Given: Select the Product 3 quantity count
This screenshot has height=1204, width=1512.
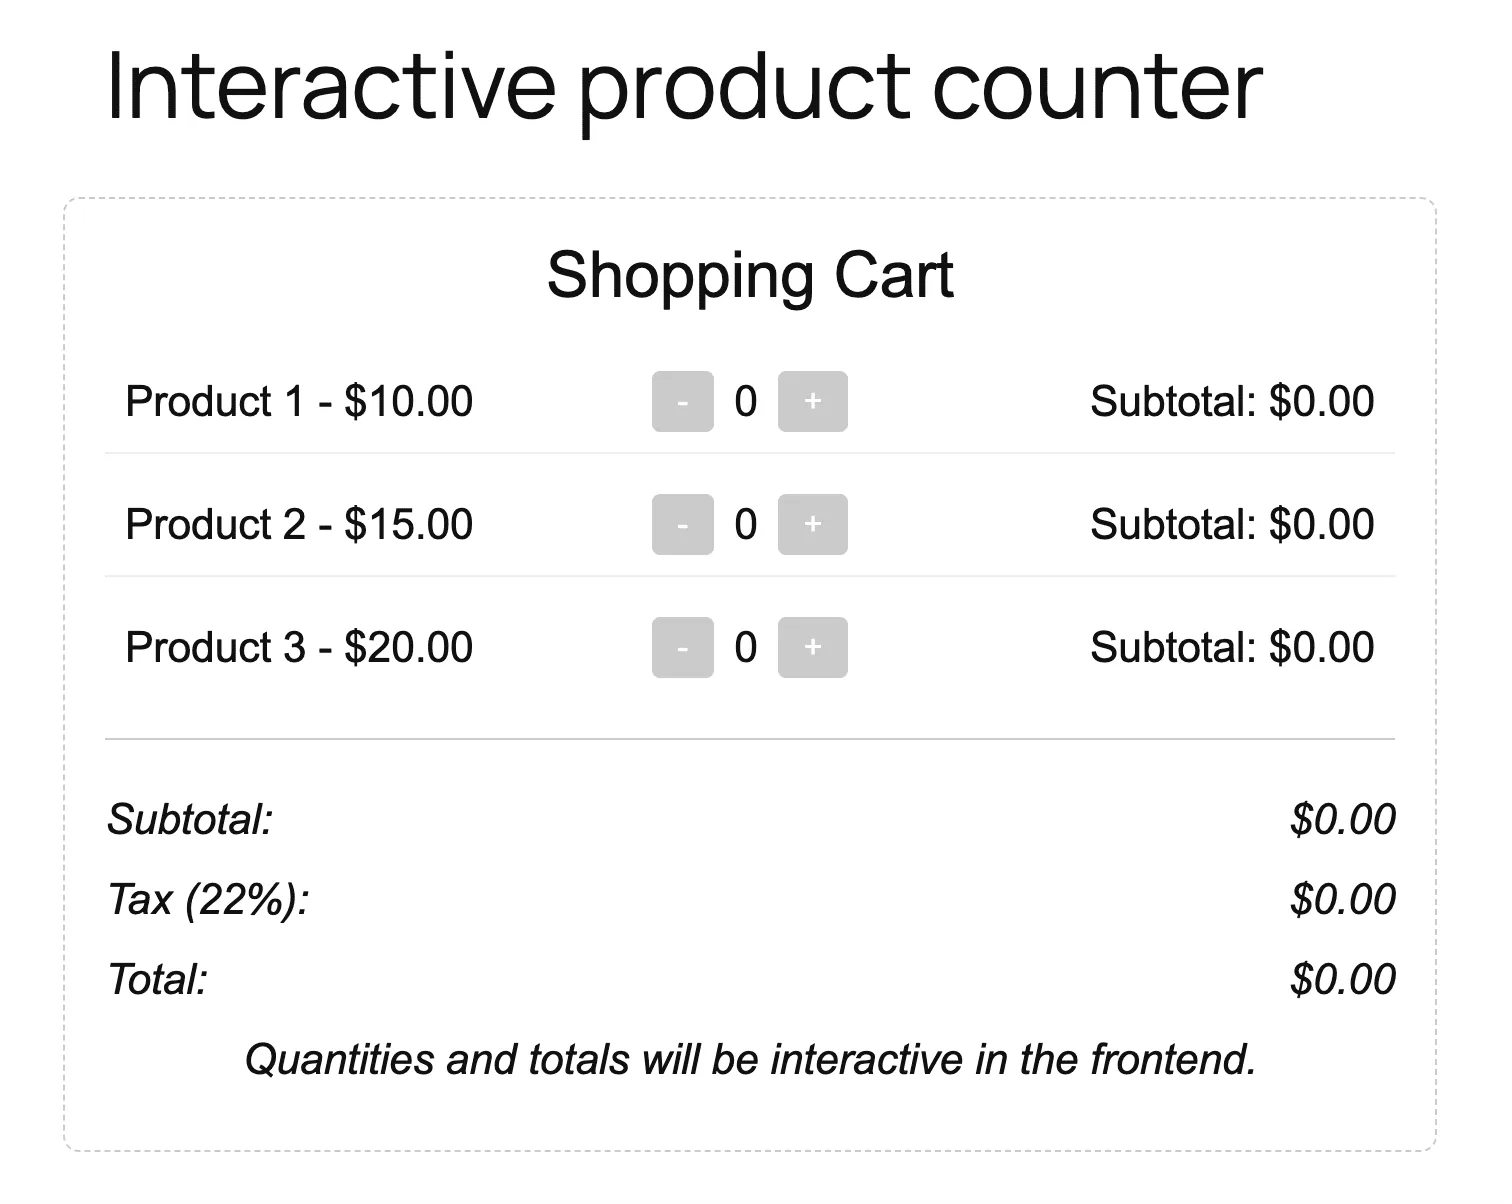Looking at the screenshot, I should (746, 648).
